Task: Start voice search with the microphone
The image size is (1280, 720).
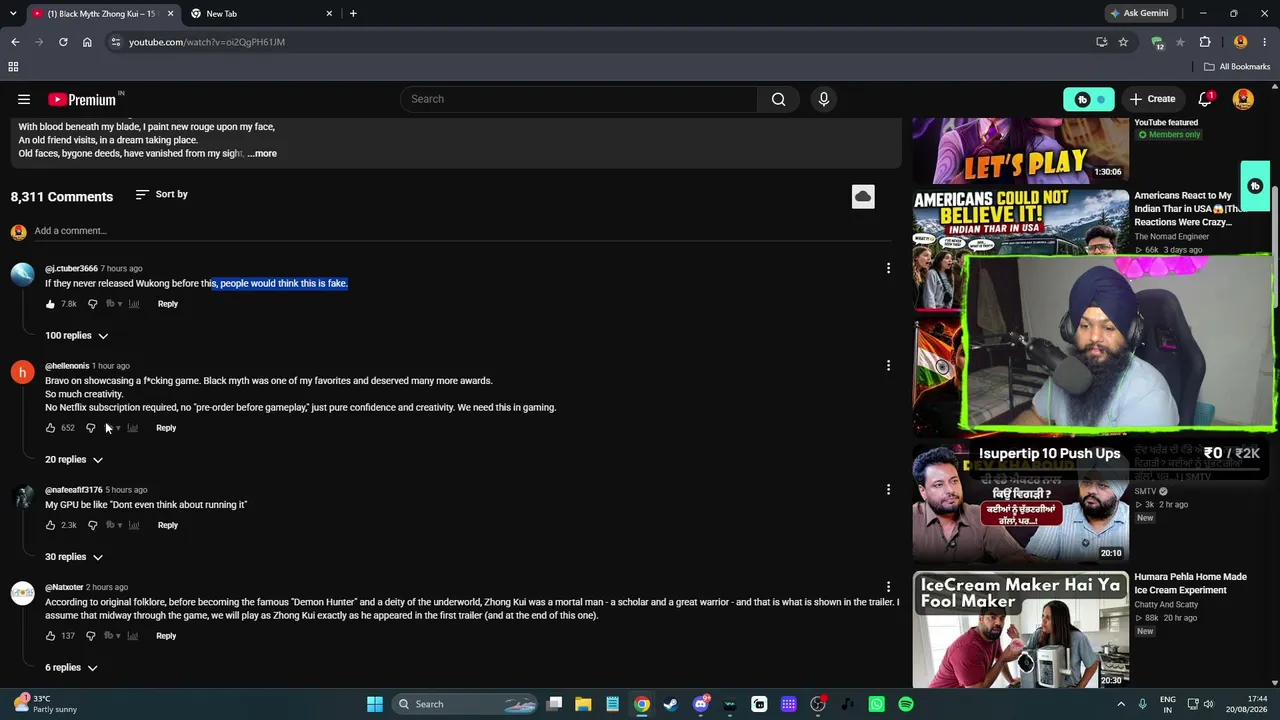Action: (x=824, y=99)
